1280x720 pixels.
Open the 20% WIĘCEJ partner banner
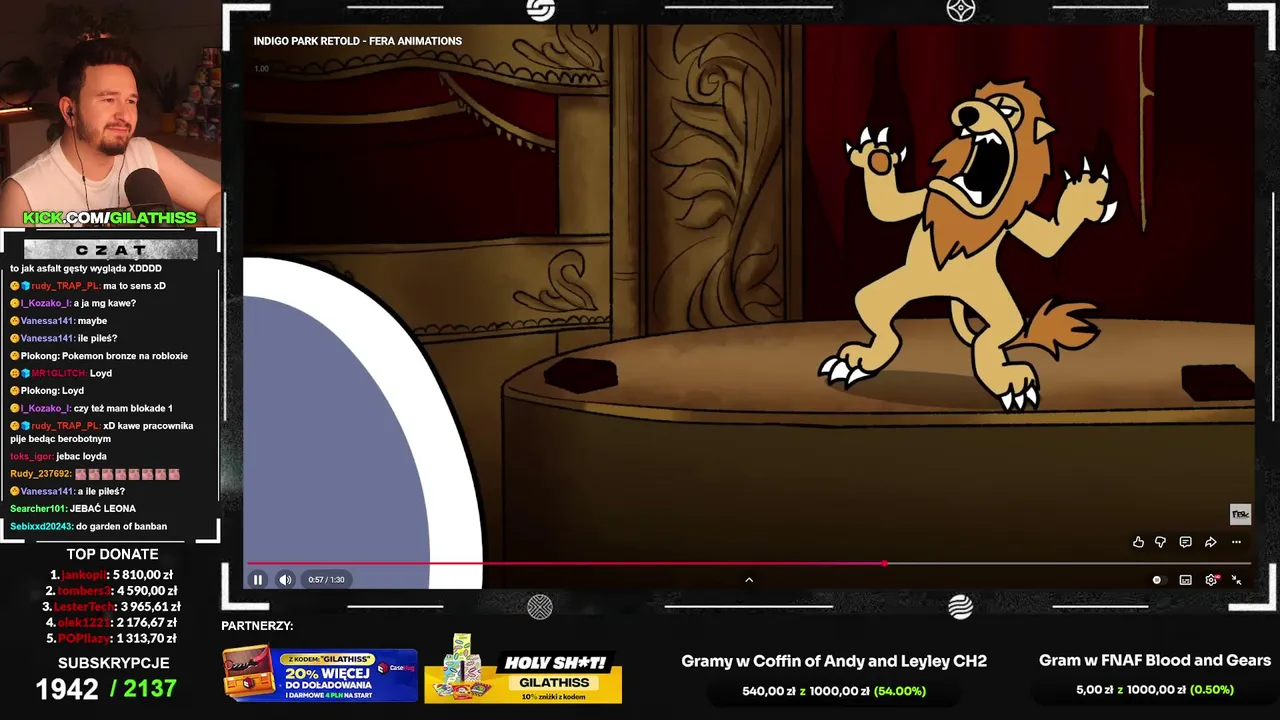tap(320, 675)
